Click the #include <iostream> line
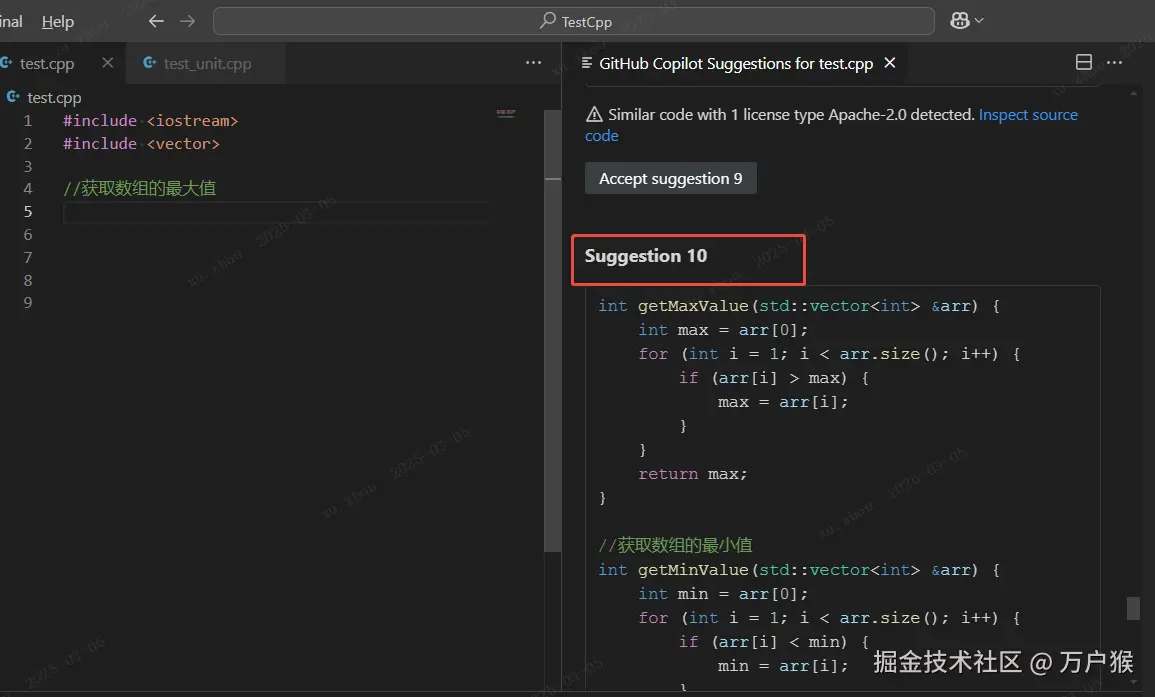Viewport: 1155px width, 697px height. [x=150, y=121]
